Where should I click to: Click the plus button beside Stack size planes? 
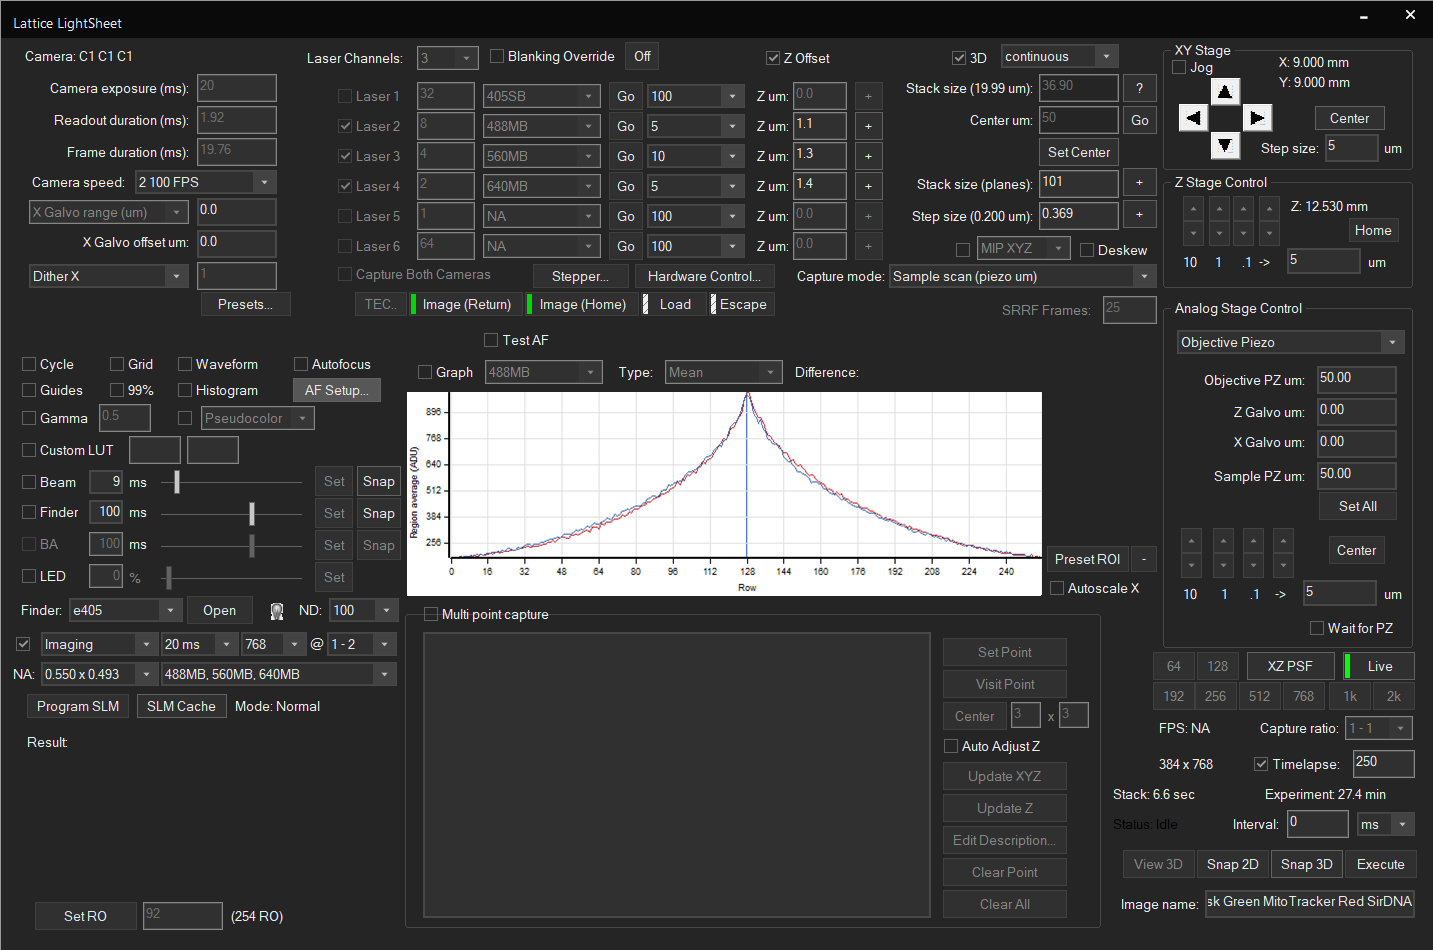click(x=1139, y=183)
